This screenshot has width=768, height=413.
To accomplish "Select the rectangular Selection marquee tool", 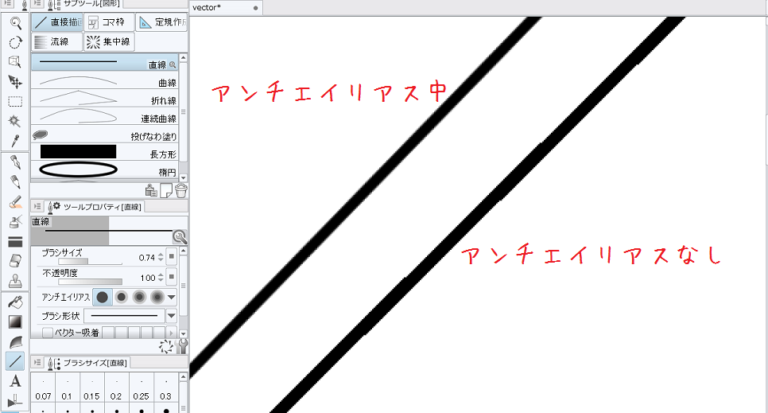I will 15,101.
